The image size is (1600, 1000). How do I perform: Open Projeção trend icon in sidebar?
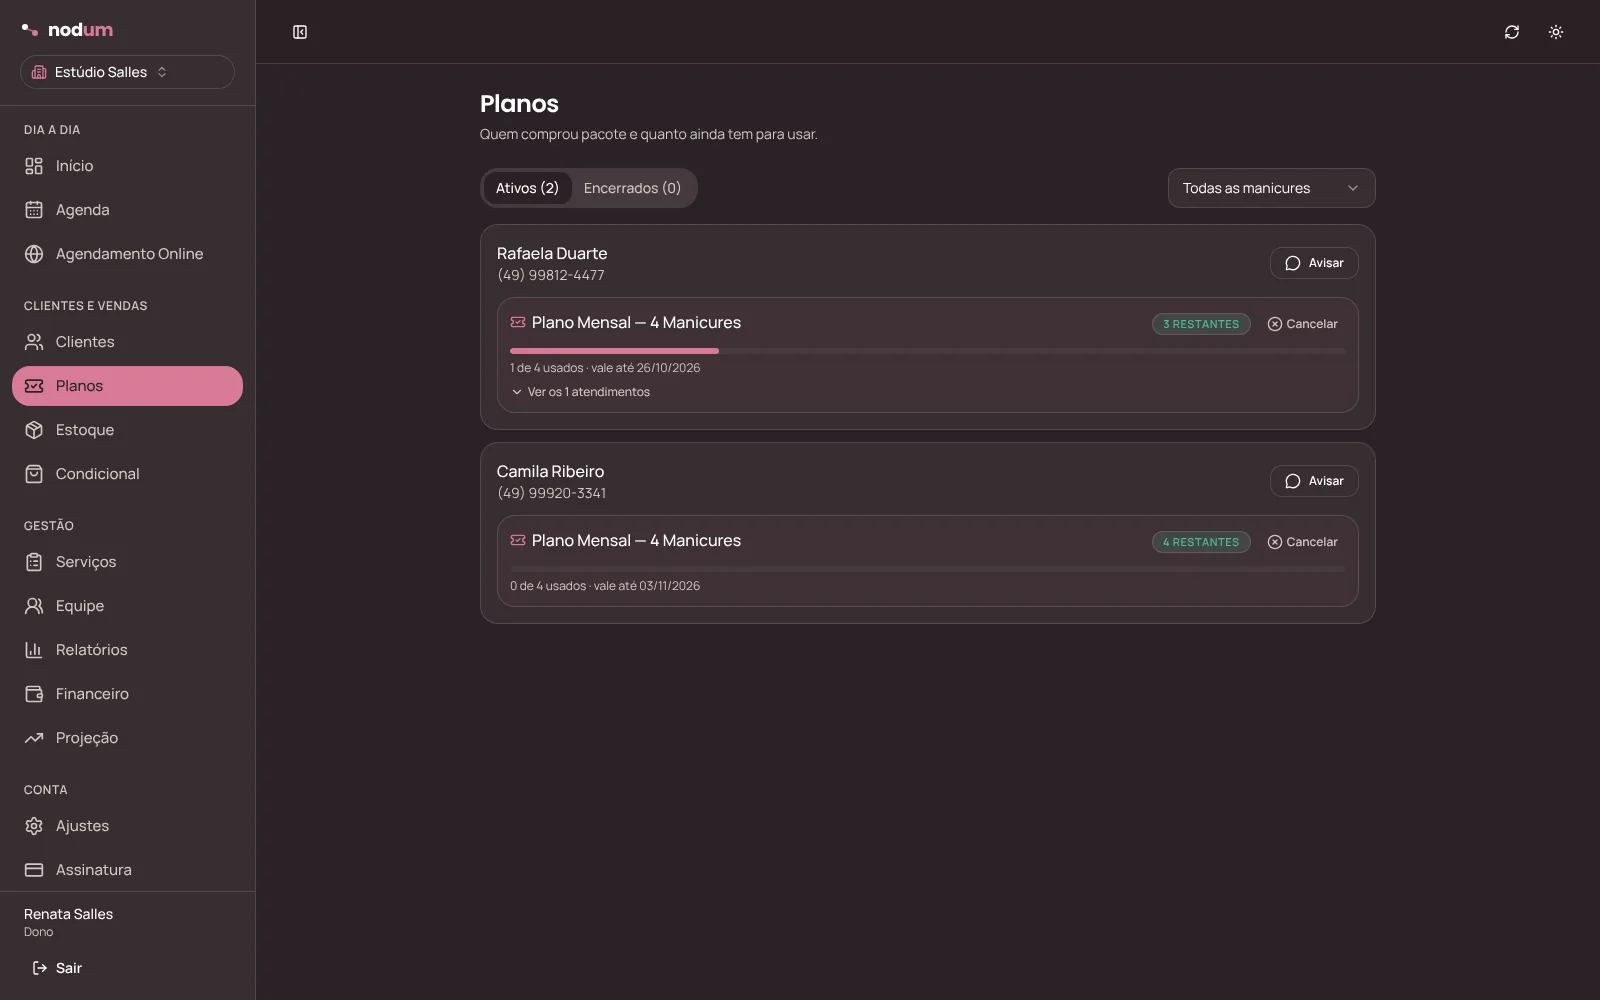tap(34, 738)
